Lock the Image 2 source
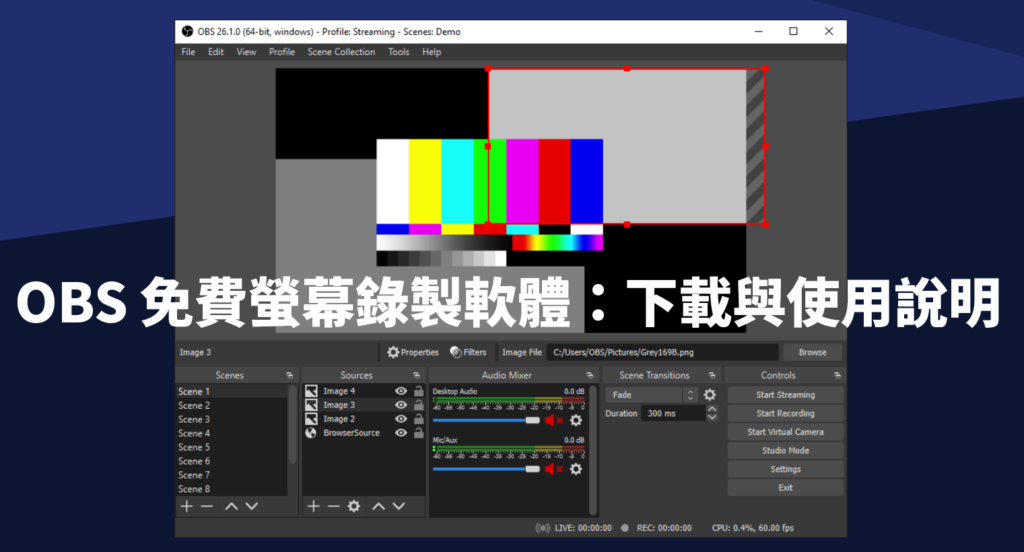The height and width of the screenshot is (552, 1024). 419,419
